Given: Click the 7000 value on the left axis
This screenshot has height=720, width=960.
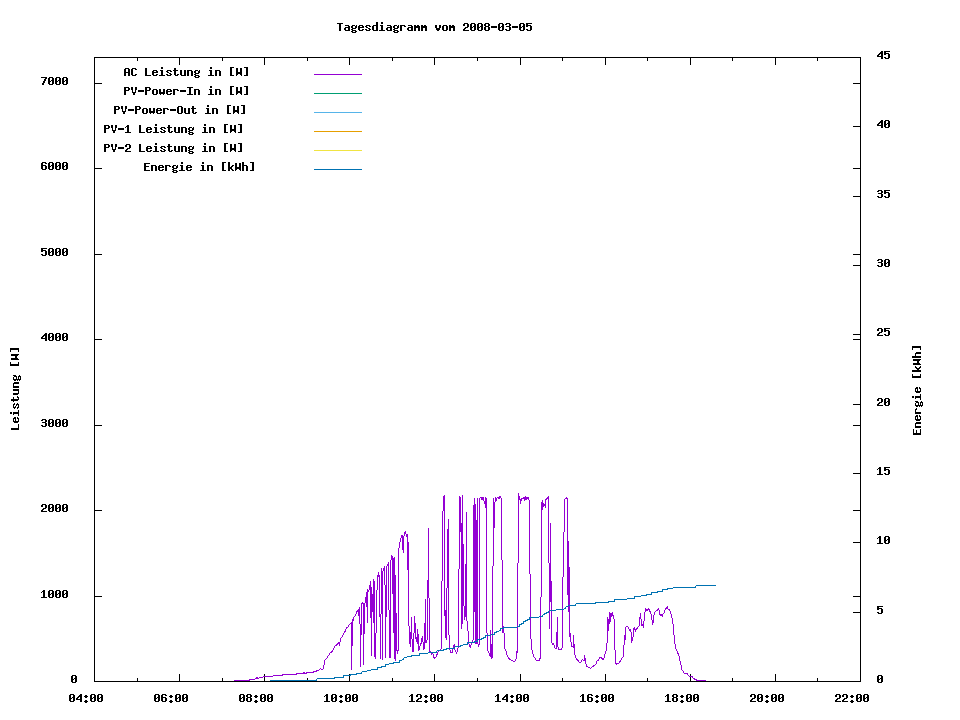Looking at the screenshot, I should (53, 81).
